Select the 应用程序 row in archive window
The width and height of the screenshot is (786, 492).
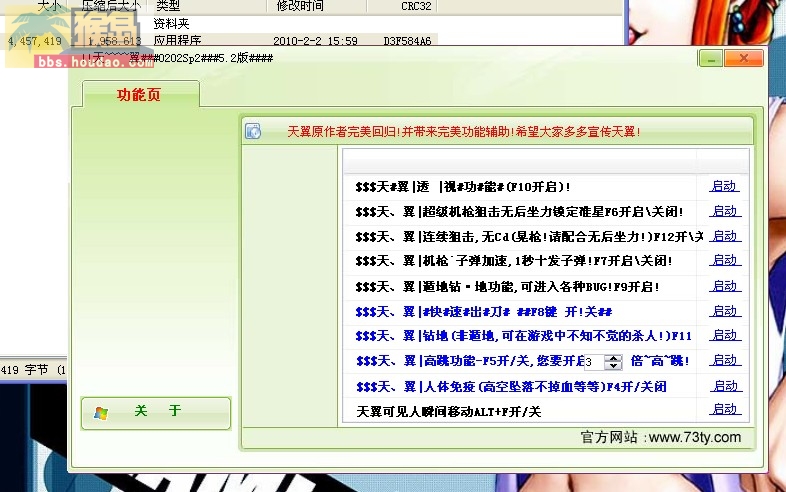[221, 40]
